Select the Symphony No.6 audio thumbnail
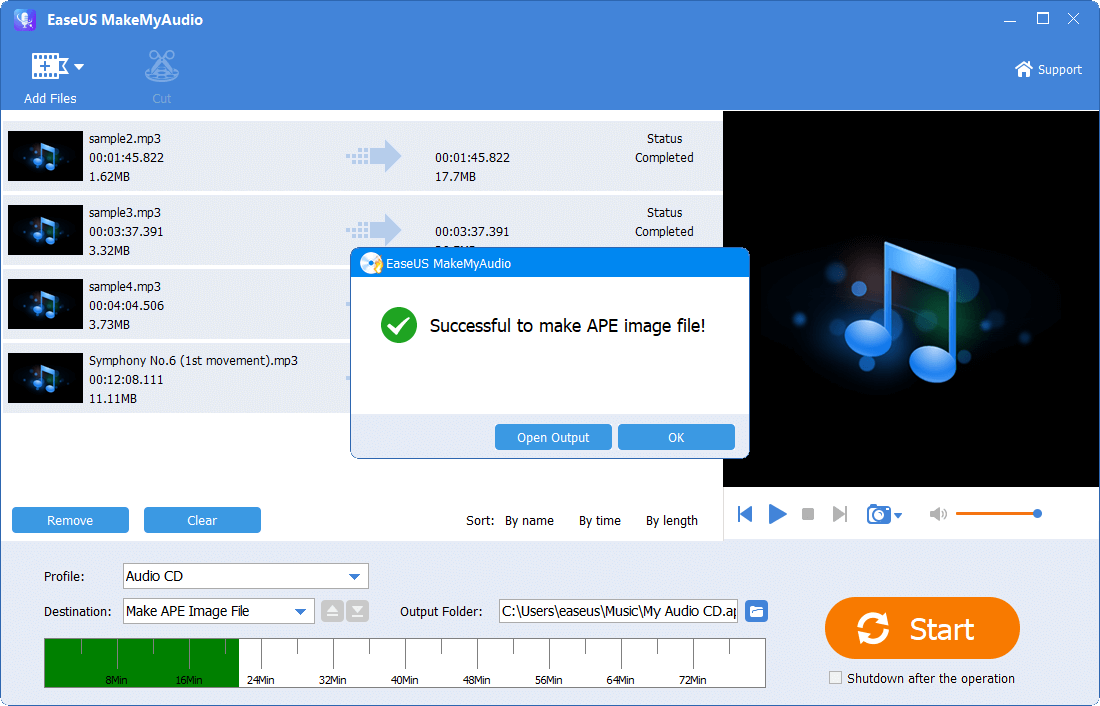The image size is (1100, 706). (45, 378)
